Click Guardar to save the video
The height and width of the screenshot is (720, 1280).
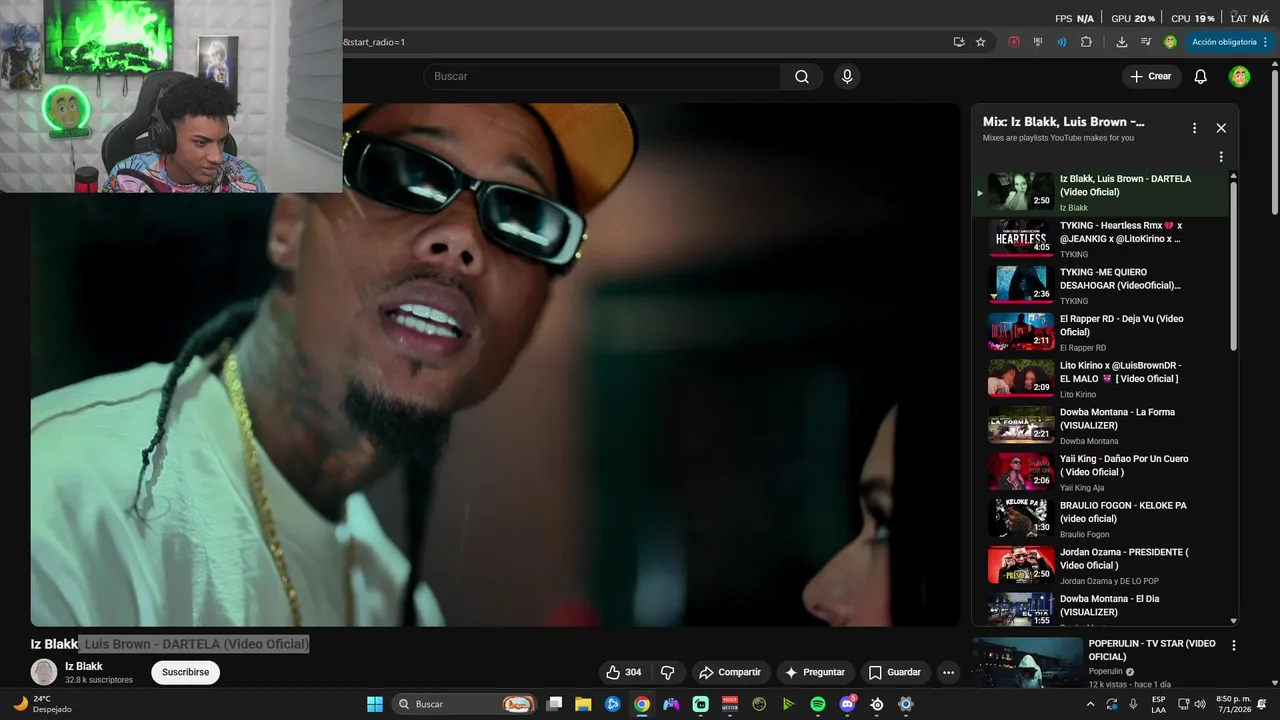(x=895, y=672)
